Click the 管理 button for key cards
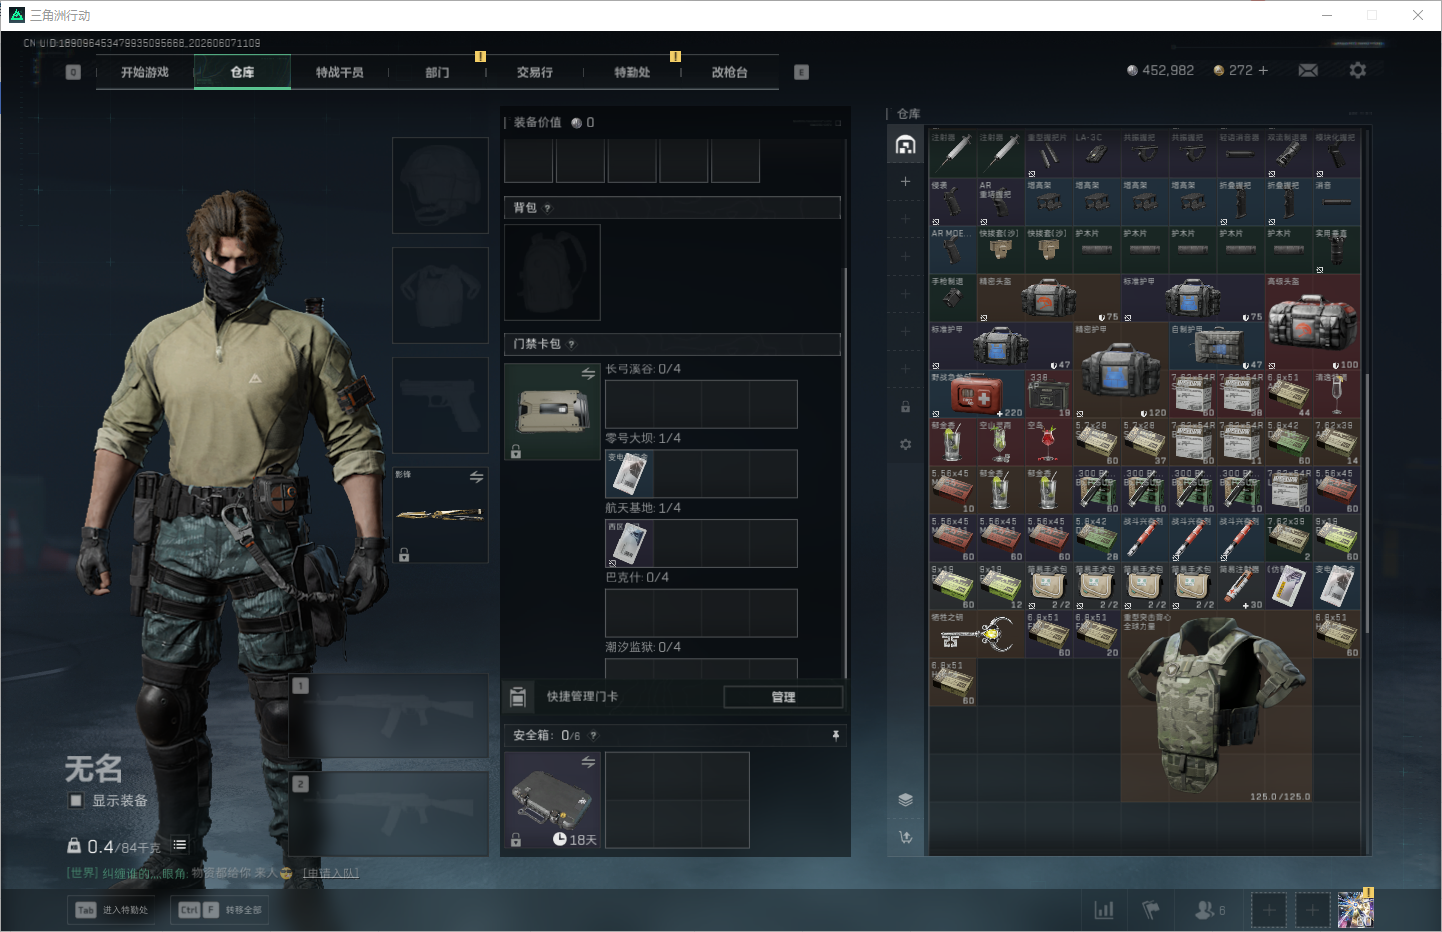Viewport: 1442px width, 932px height. click(783, 697)
